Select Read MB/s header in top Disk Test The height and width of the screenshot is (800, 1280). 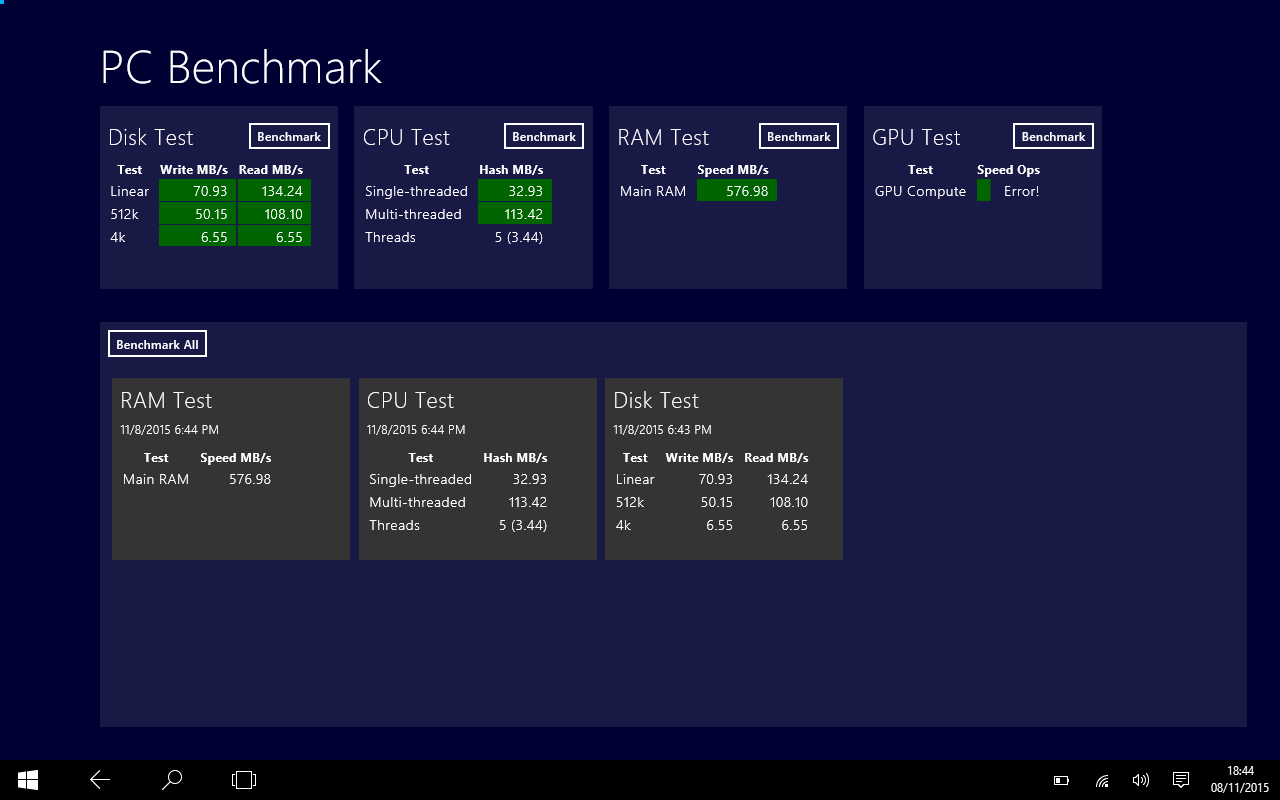click(x=271, y=170)
